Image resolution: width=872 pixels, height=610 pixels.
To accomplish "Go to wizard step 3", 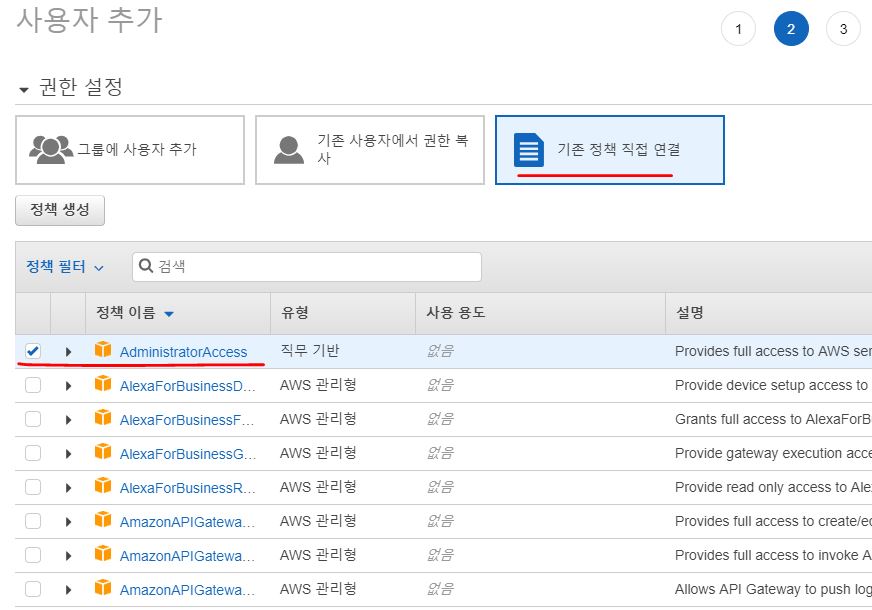I will (x=843, y=29).
